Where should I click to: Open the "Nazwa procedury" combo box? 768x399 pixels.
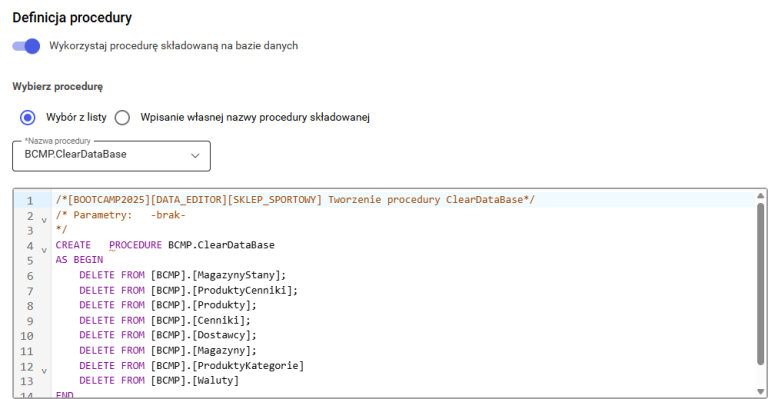click(x=112, y=156)
